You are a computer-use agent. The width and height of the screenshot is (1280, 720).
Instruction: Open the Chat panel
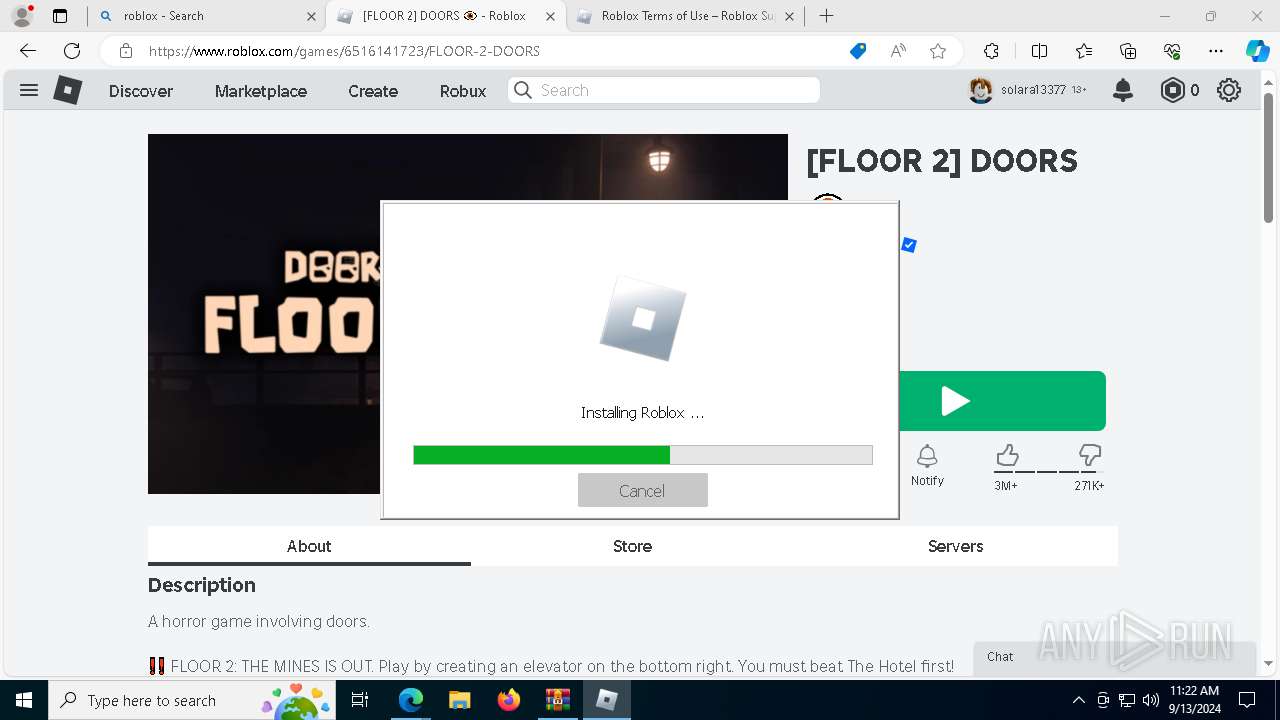coord(1114,657)
